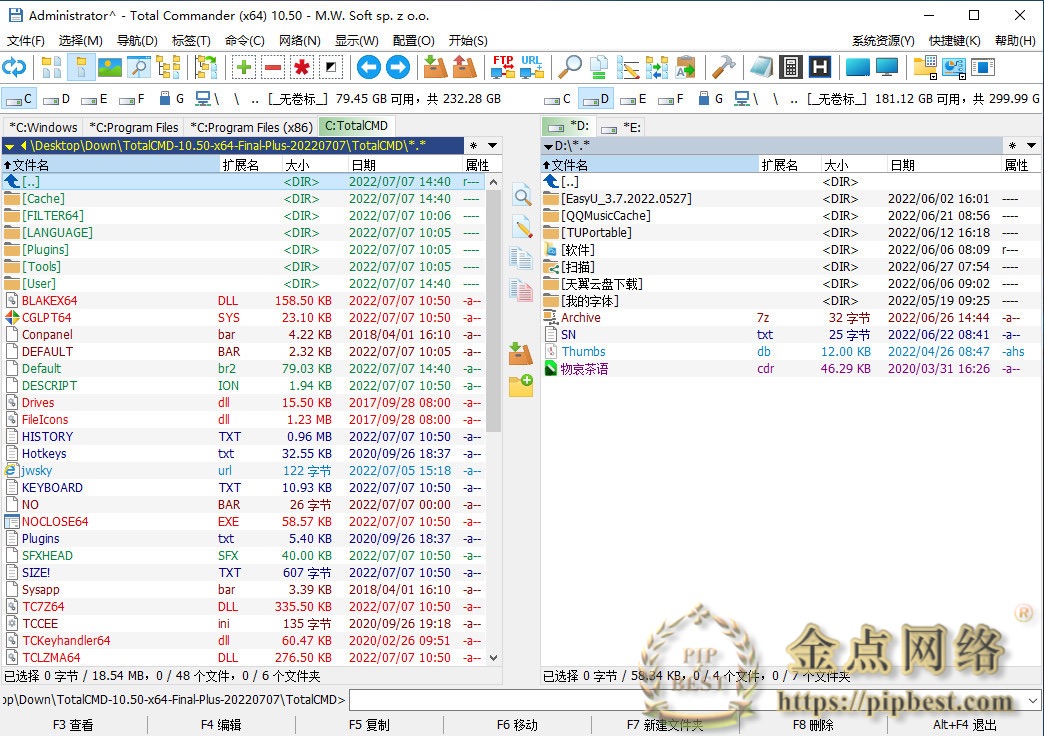Start a URL network connection
Image resolution: width=1044 pixels, height=736 pixels.
coord(533,68)
